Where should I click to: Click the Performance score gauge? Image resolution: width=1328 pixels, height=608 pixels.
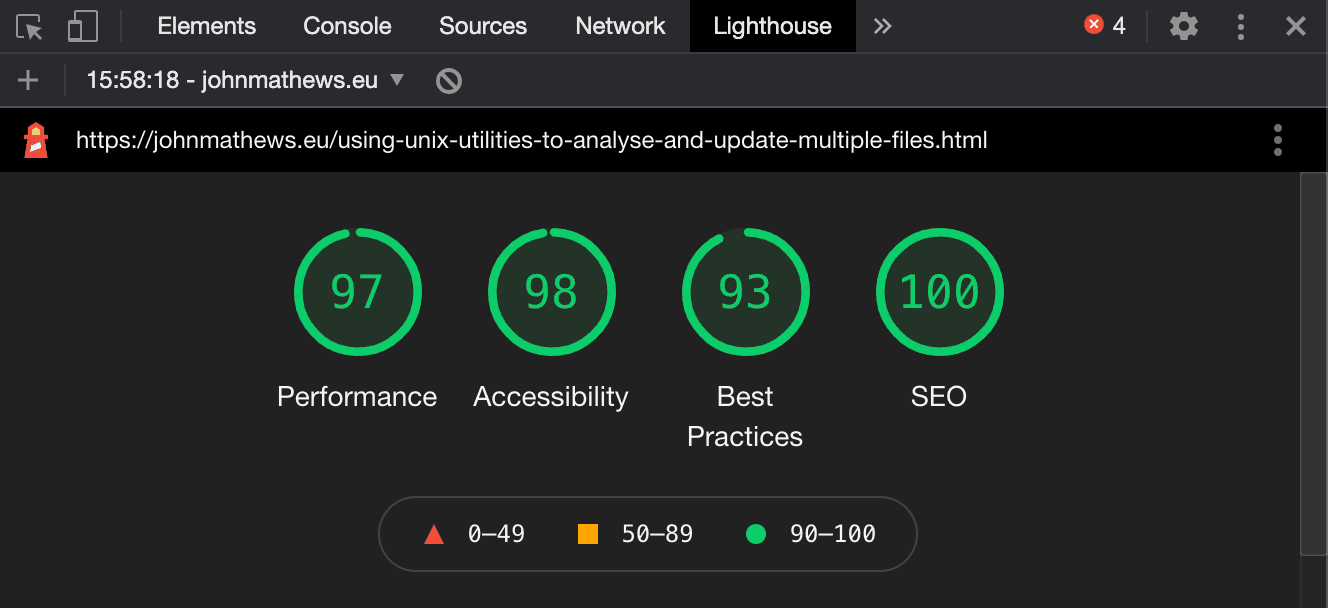357,292
